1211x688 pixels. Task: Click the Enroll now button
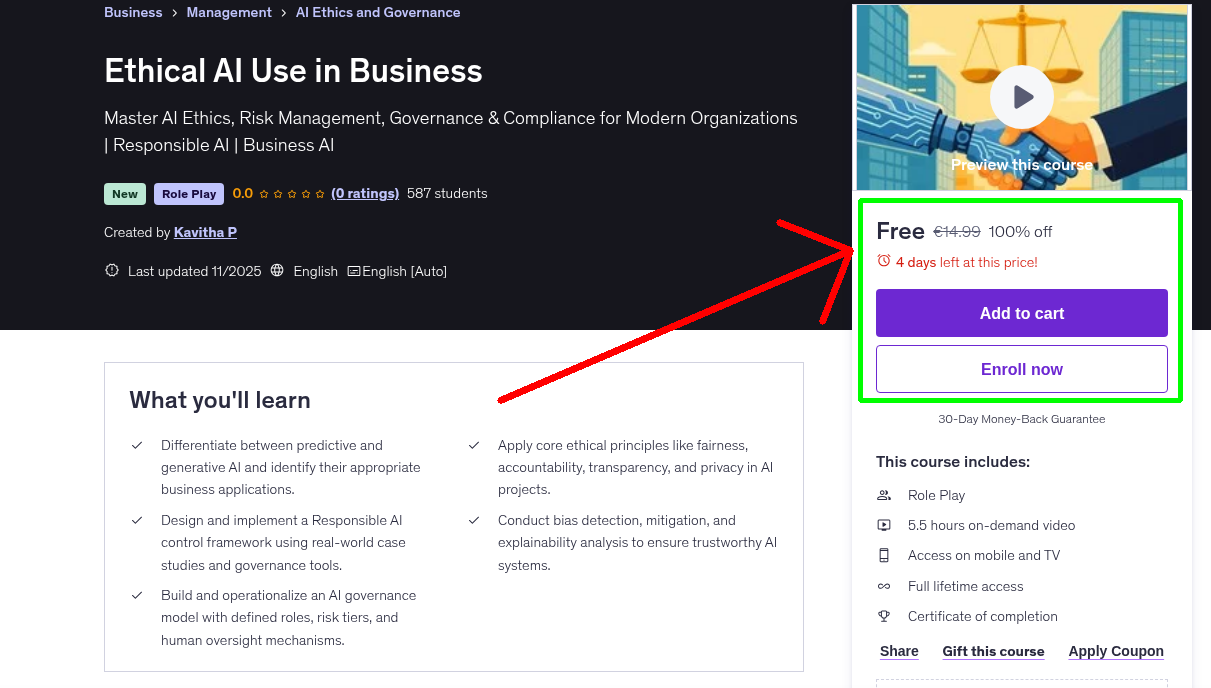click(1021, 369)
